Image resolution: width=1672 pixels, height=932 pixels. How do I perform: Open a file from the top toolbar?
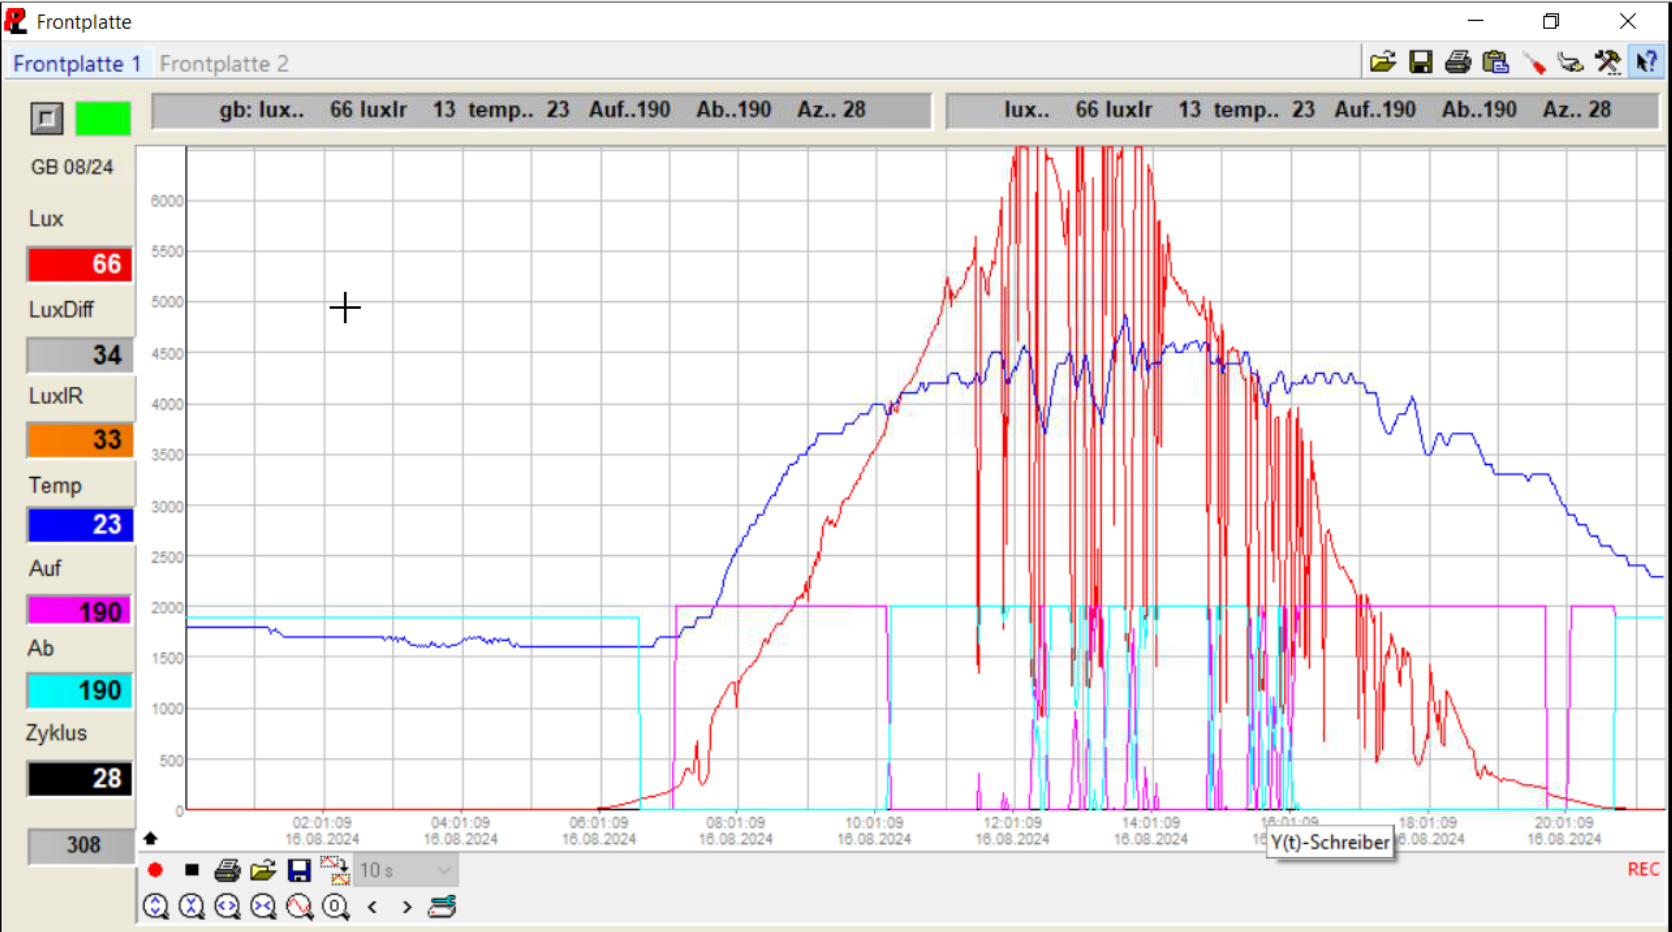1382,62
